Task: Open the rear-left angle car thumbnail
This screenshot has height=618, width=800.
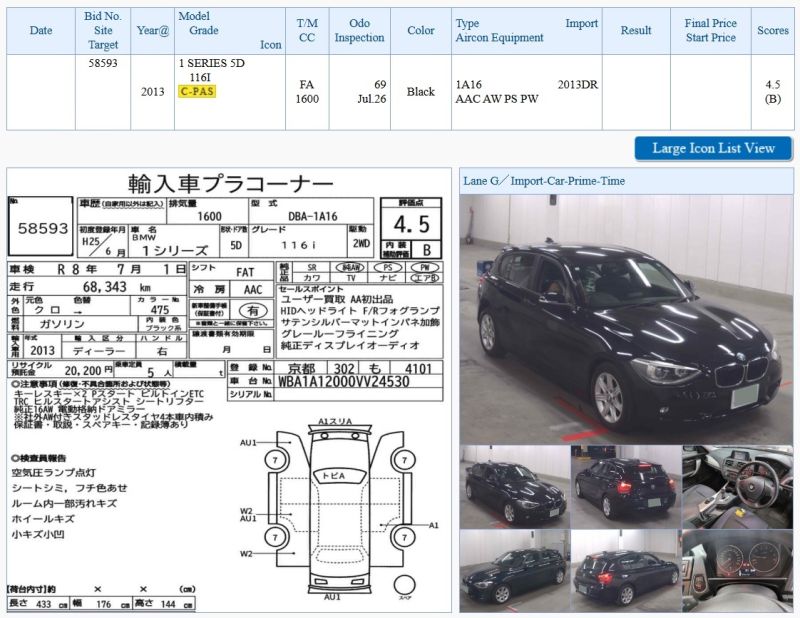Action: click(x=626, y=571)
